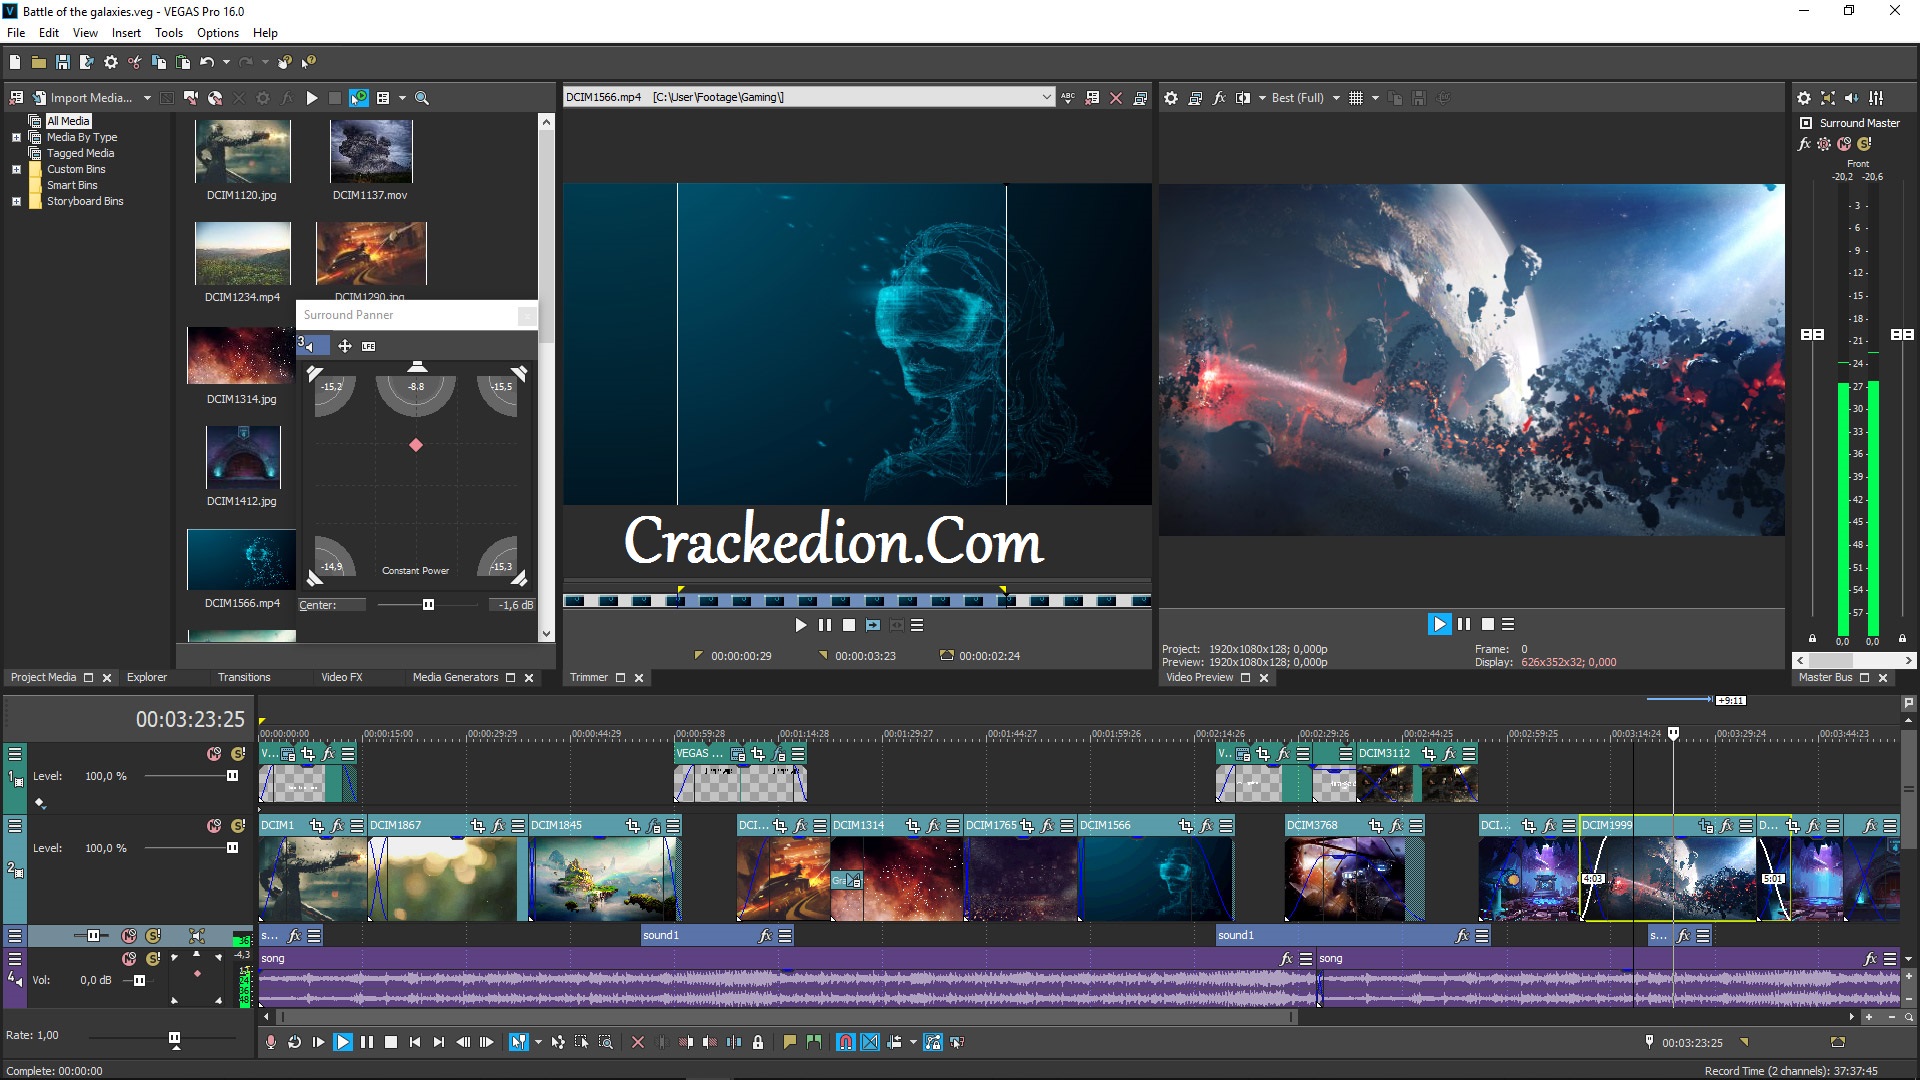Select the Transitions tab
The height and width of the screenshot is (1080, 1920).
241,676
